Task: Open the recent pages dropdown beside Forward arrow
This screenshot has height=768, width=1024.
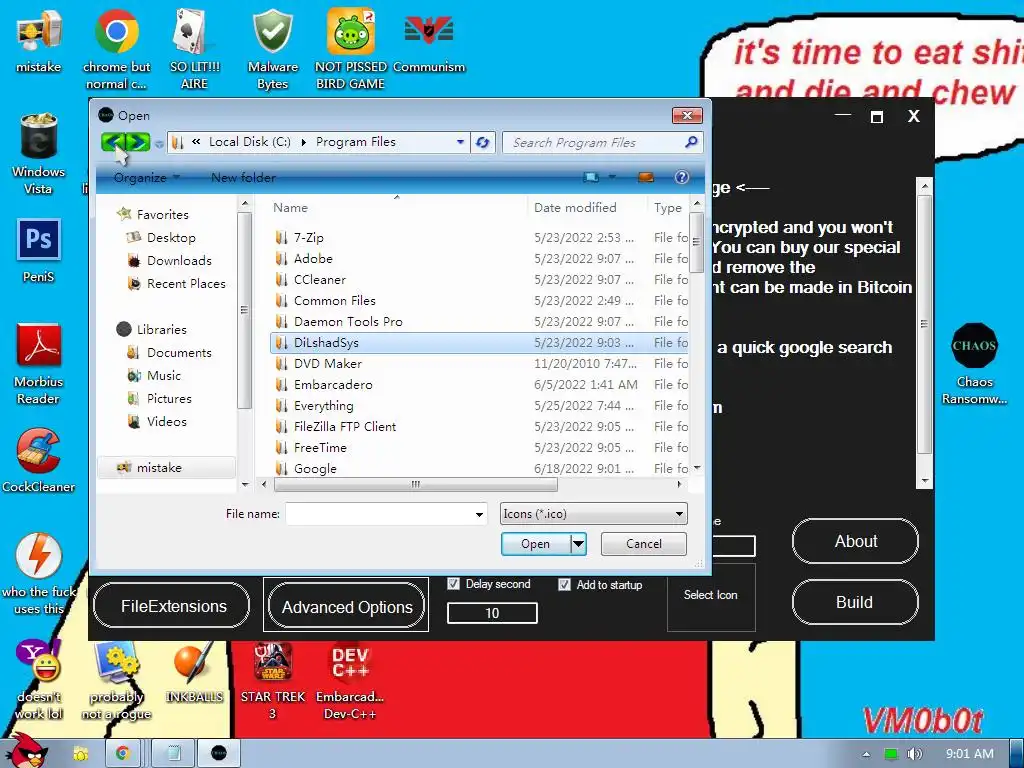Action: (159, 144)
